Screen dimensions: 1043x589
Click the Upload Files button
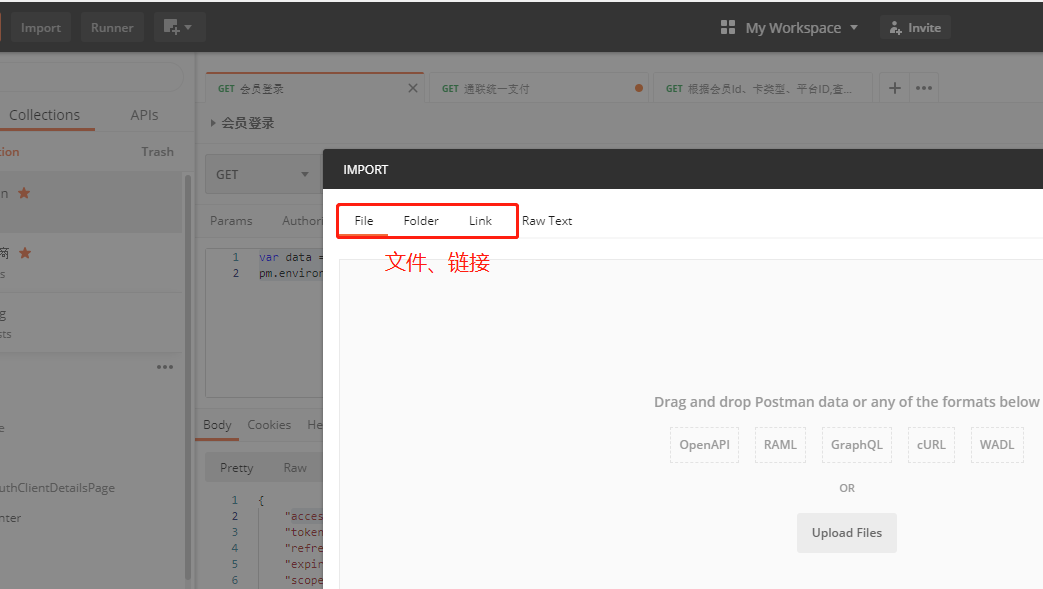point(846,533)
